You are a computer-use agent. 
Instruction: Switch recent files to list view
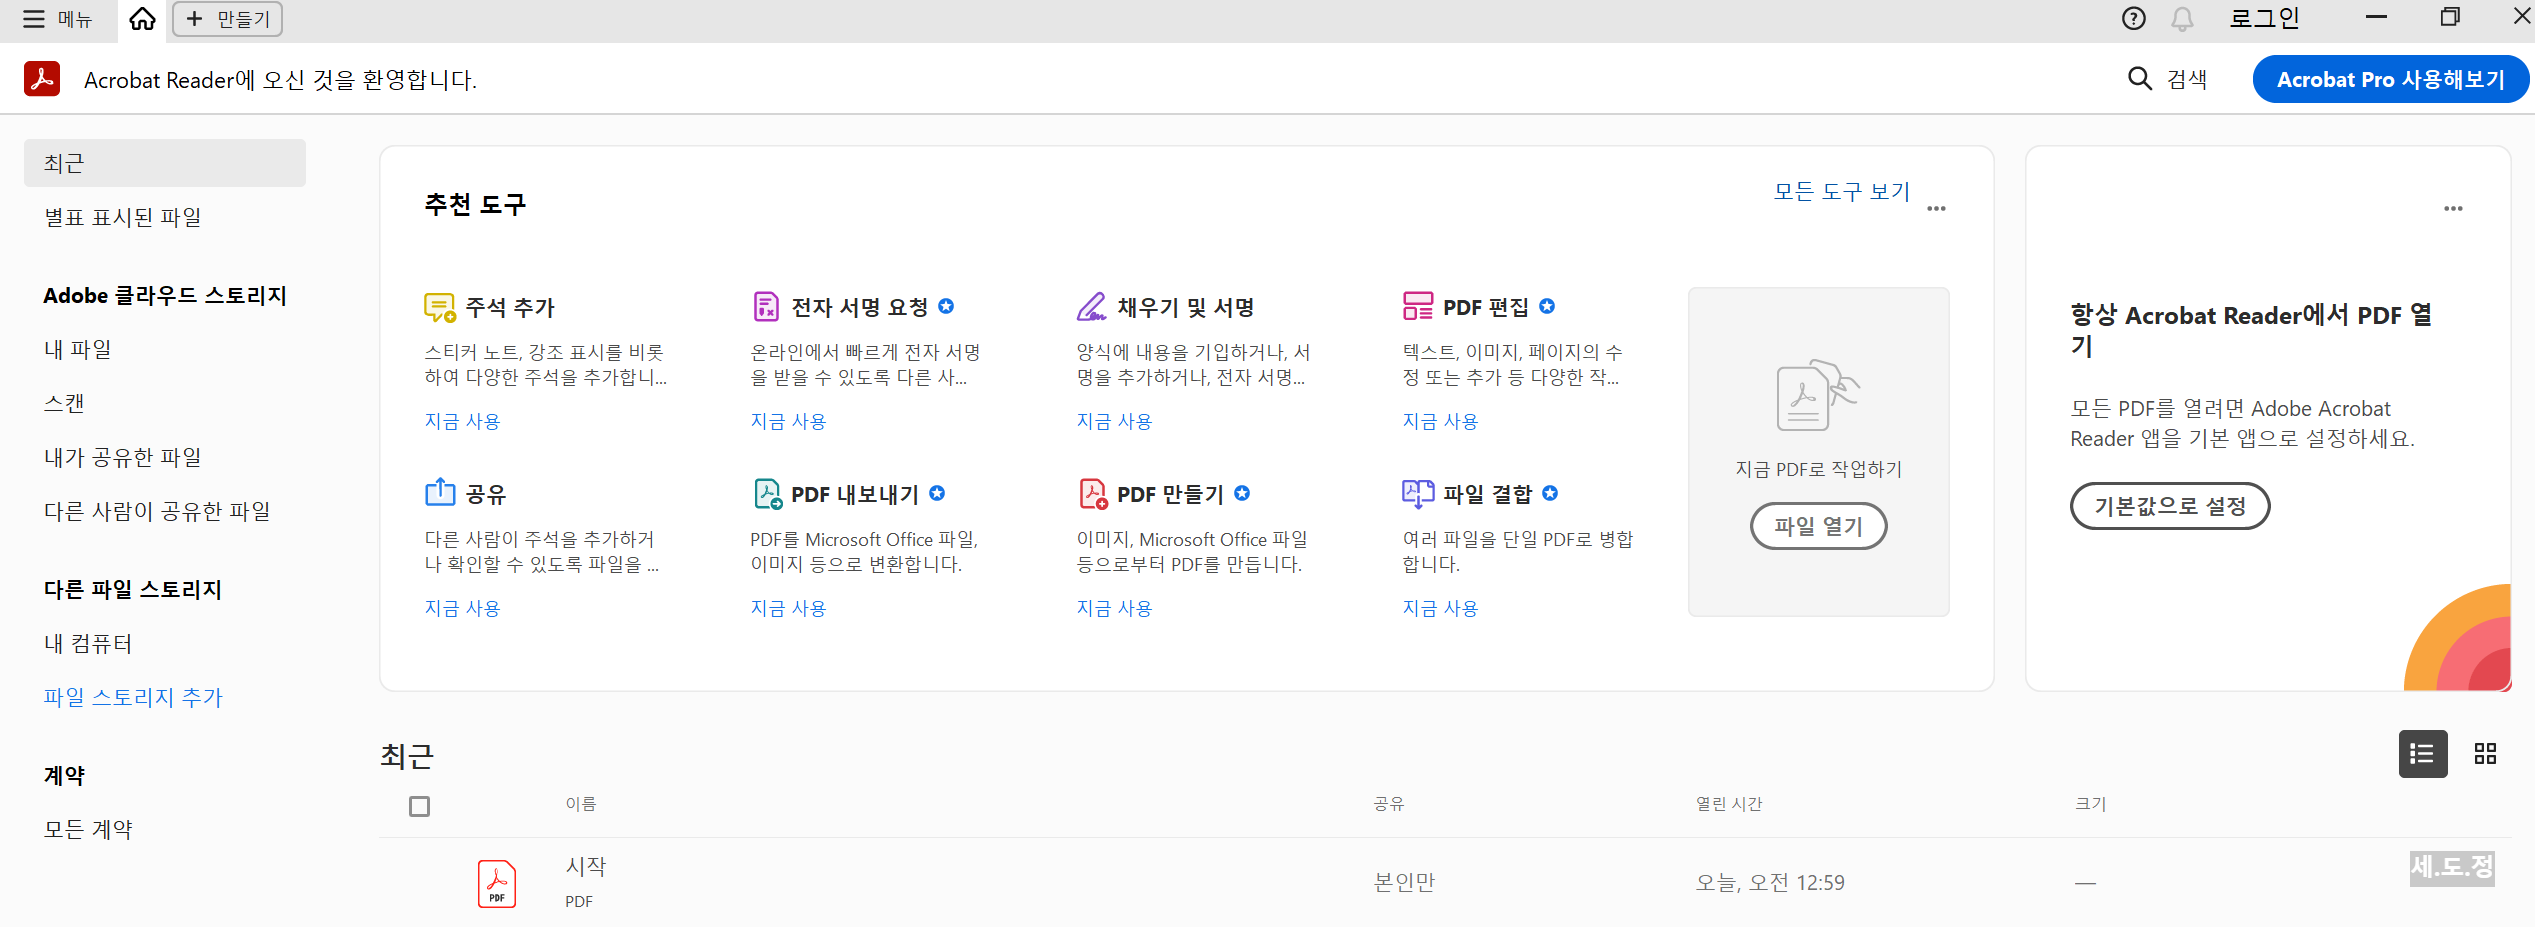coord(2423,754)
